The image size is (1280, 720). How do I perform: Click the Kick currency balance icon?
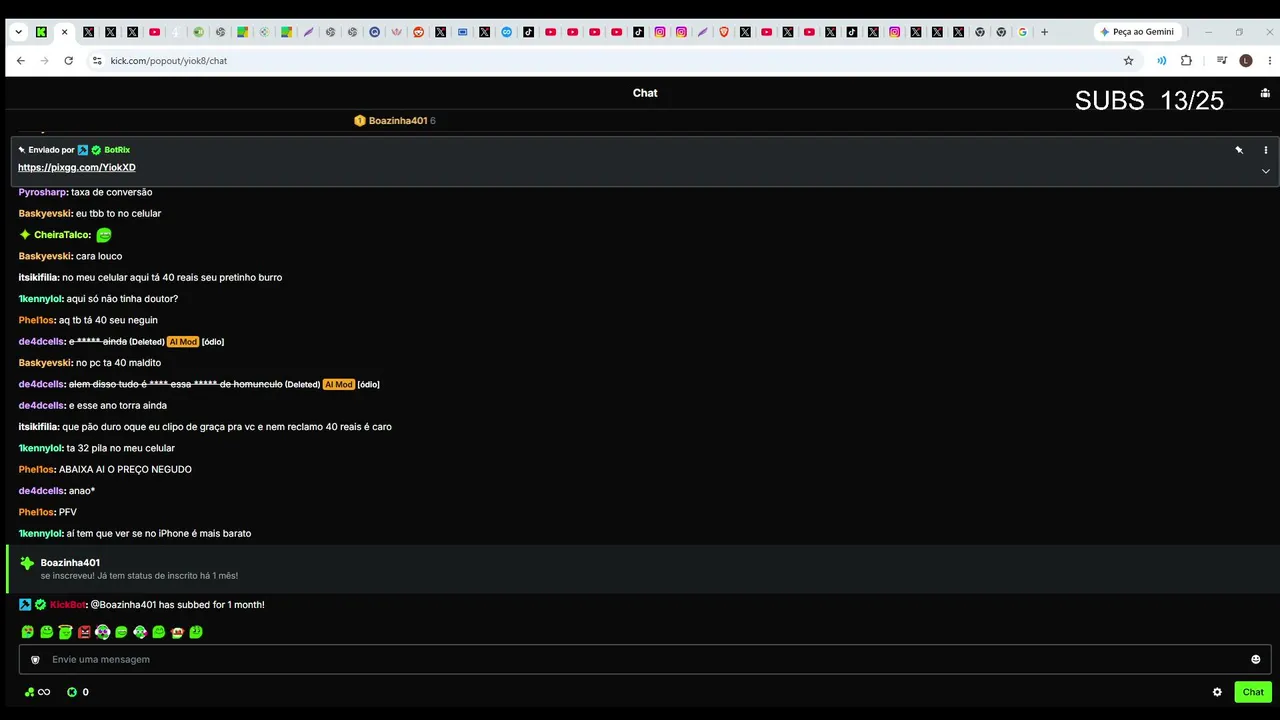72,692
